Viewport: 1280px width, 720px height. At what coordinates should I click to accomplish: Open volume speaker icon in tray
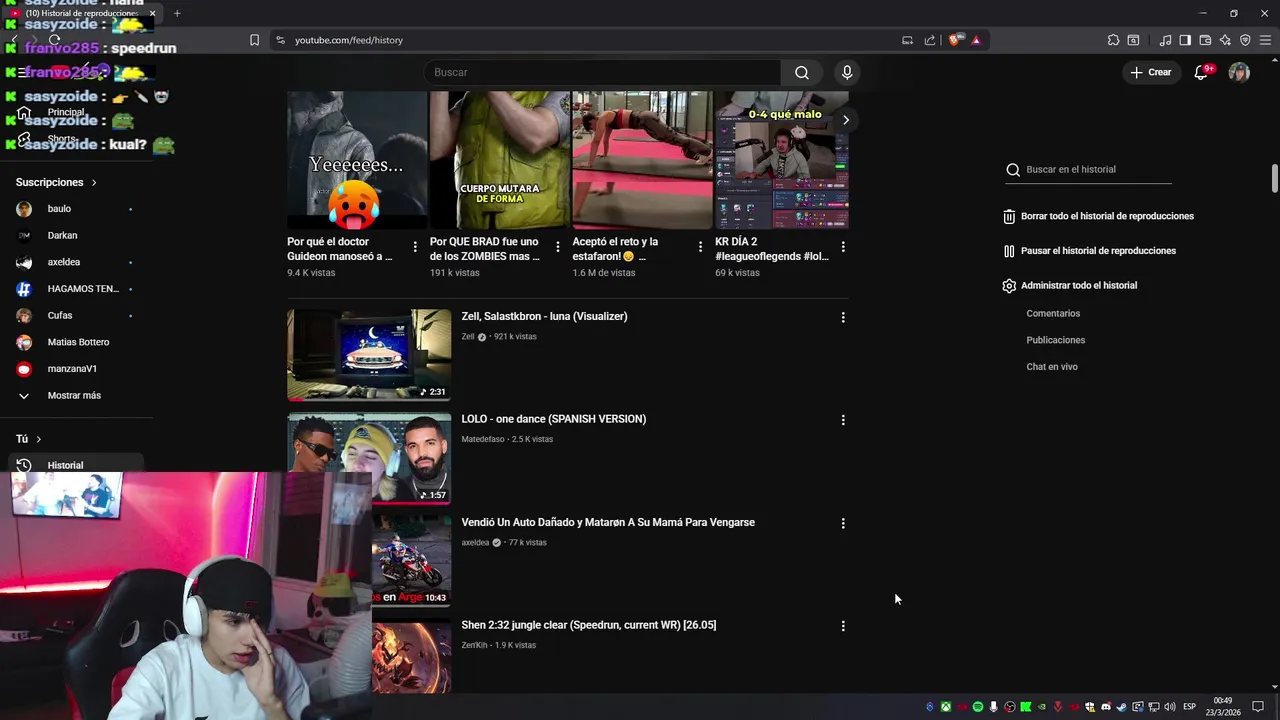click(1169, 707)
